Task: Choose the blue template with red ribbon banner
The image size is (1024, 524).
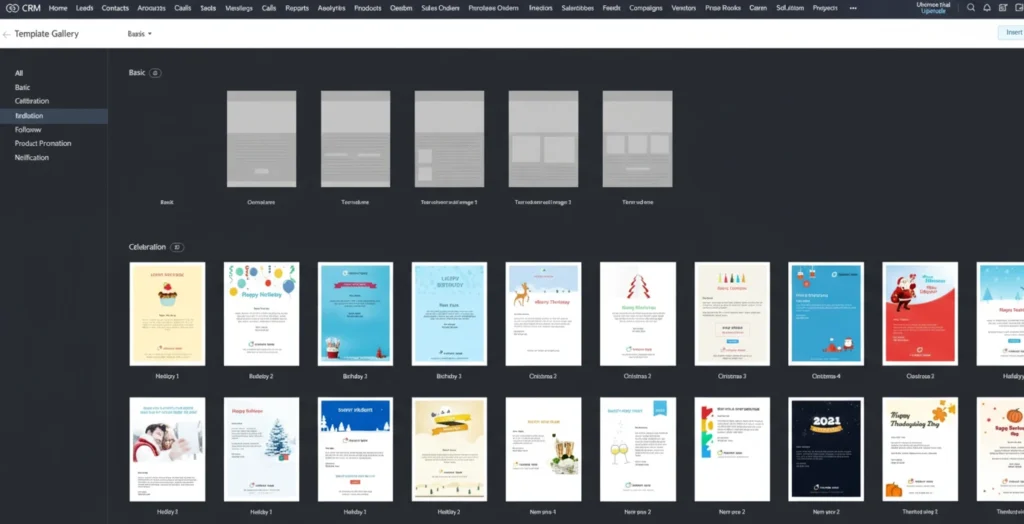Action: pyautogui.click(x=355, y=314)
